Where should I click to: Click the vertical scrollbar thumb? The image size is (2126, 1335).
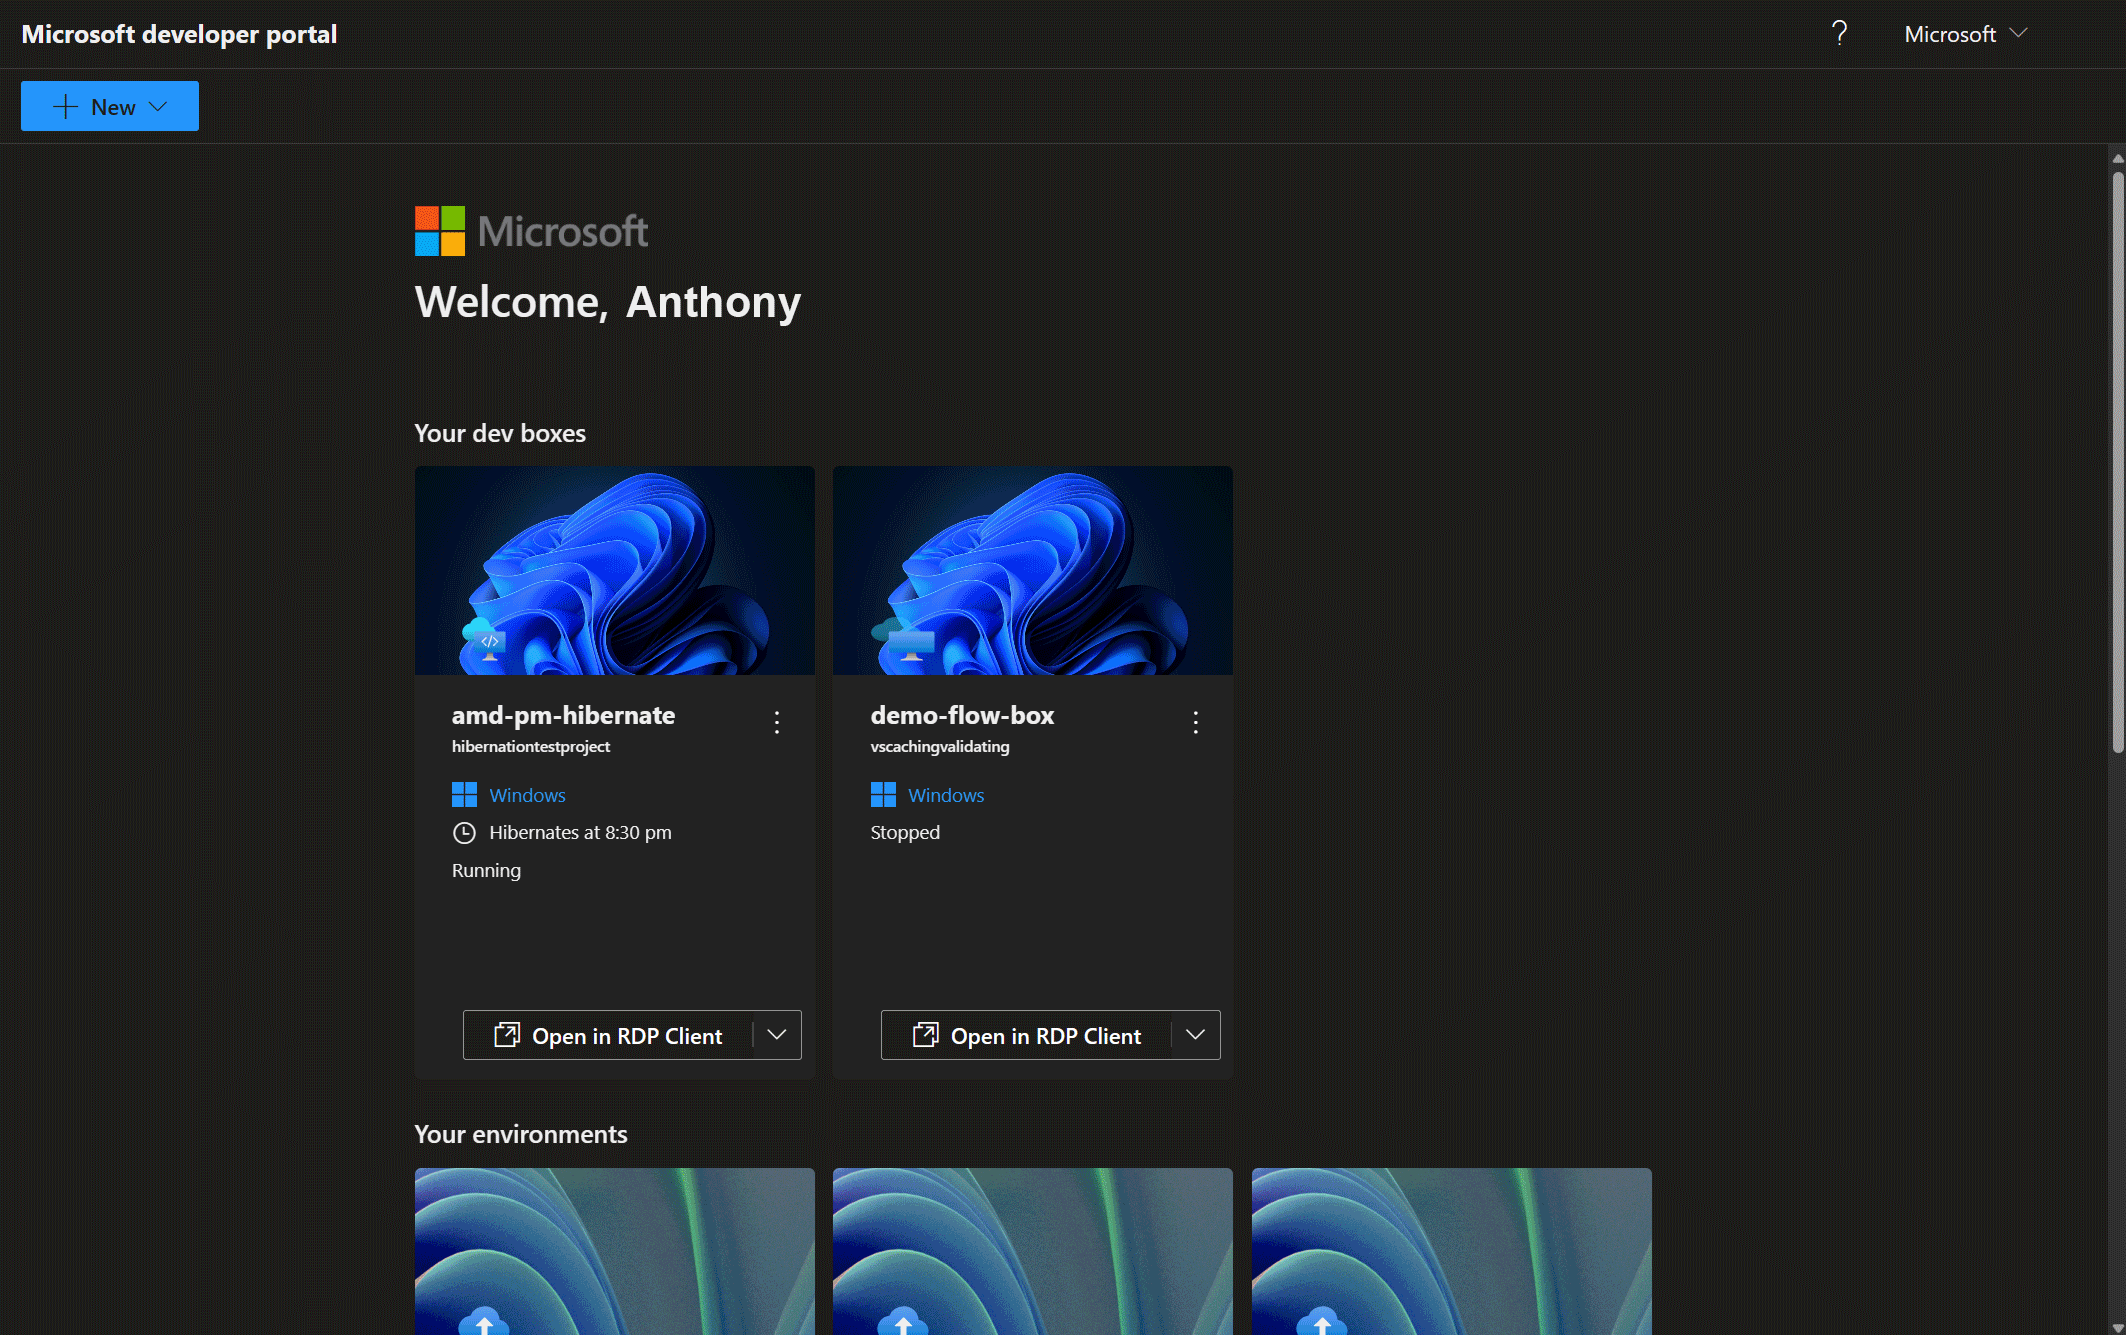tap(2117, 460)
